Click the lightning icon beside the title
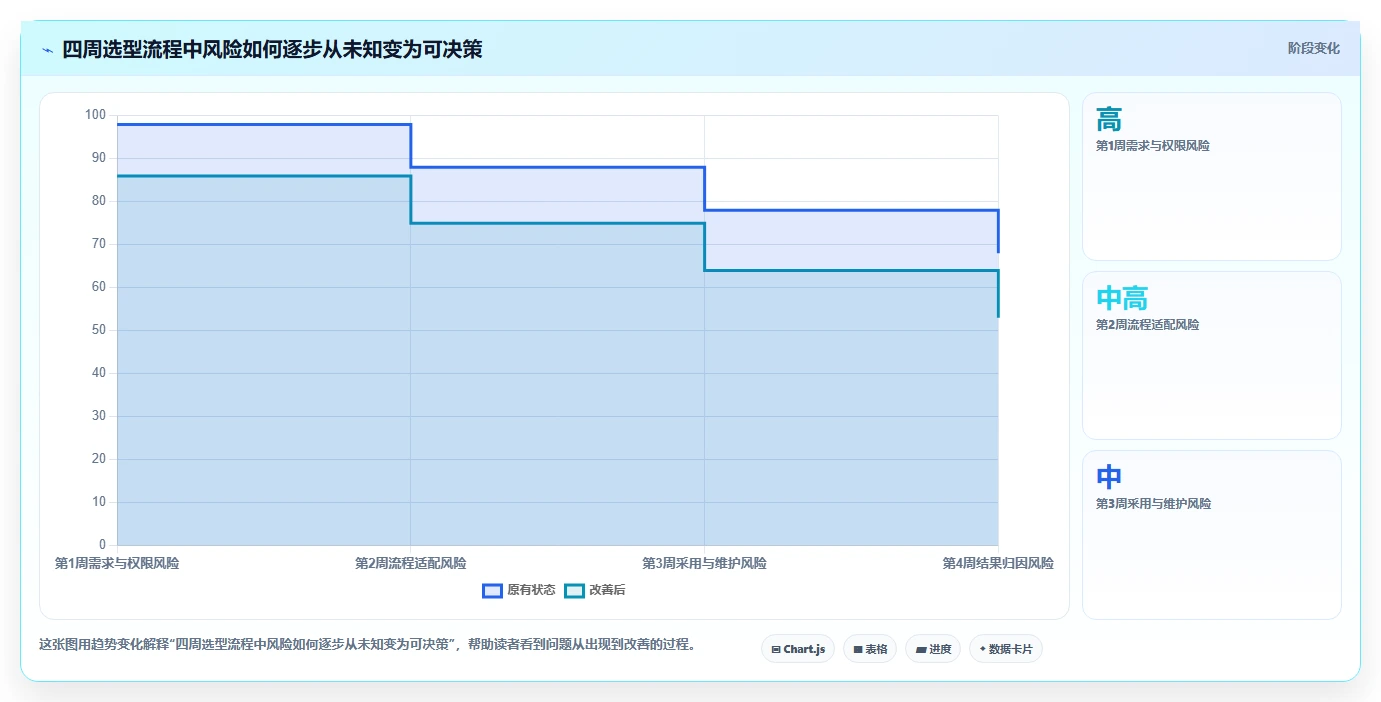Screen dimensions: 1381x702 [x=47, y=50]
